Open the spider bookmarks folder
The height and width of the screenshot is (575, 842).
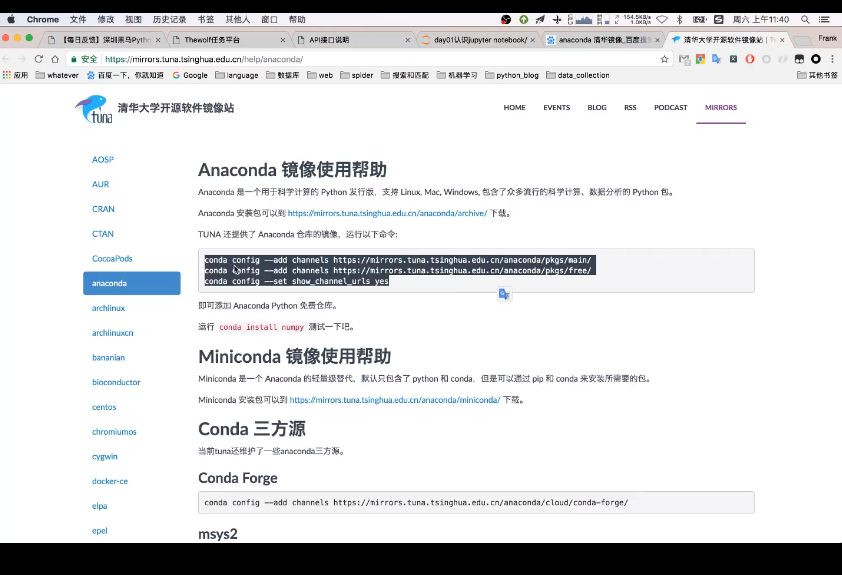click(x=357, y=75)
